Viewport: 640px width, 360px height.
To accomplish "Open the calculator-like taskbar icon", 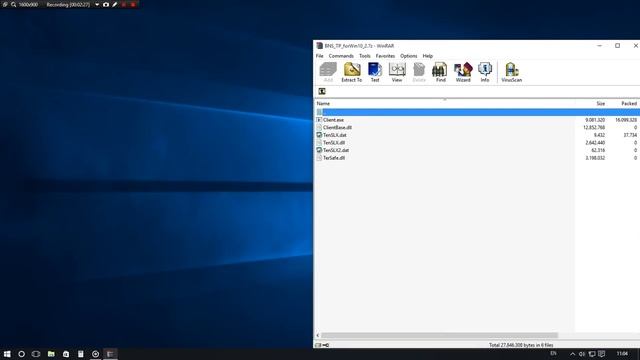I will pos(80,354).
